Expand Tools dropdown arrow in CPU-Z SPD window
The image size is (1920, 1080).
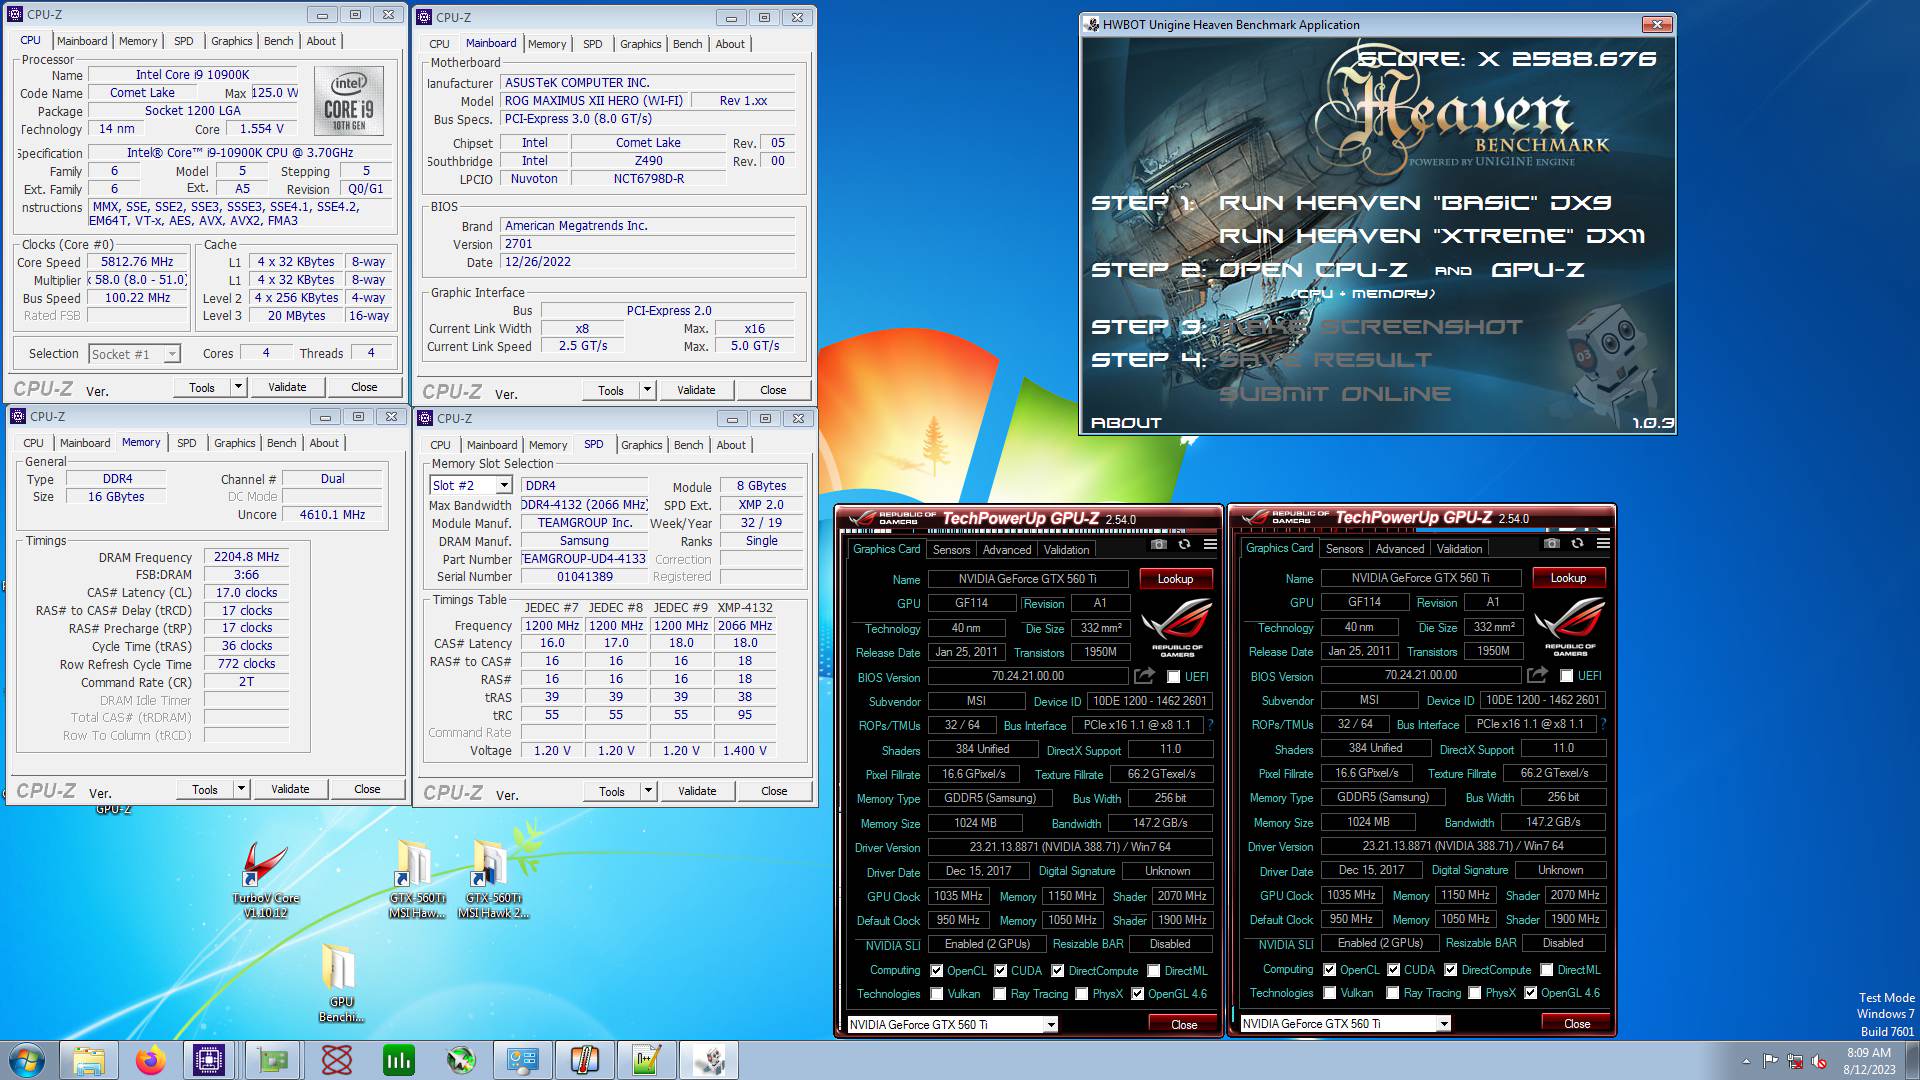click(648, 791)
